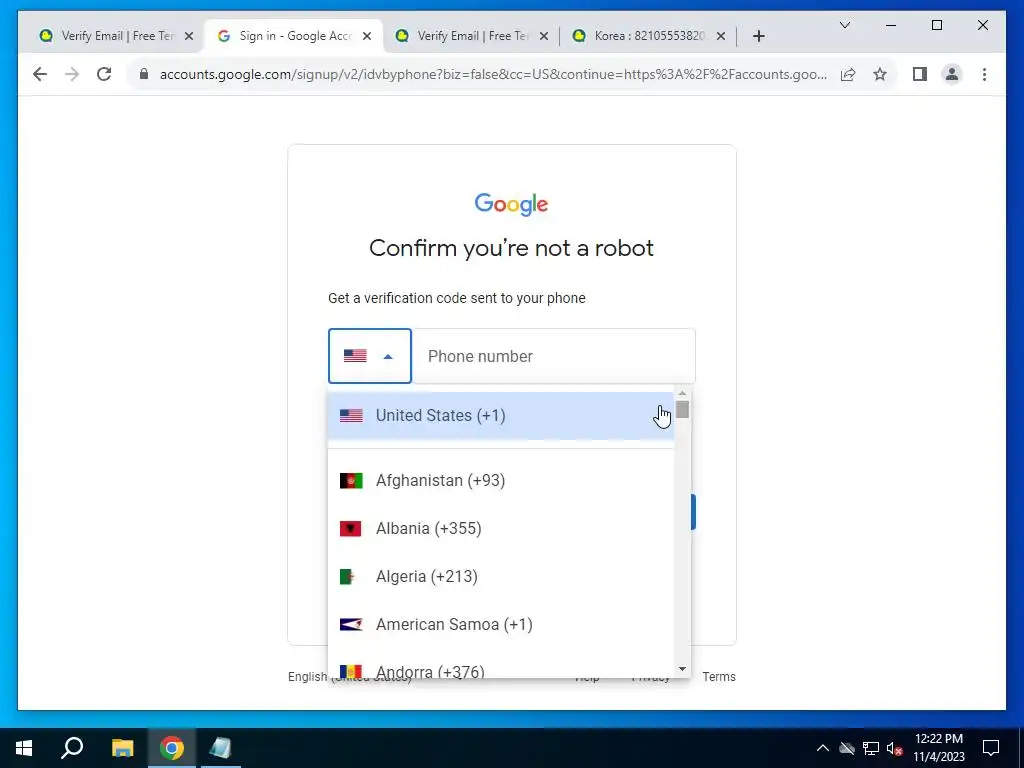This screenshot has width=1024, height=768.
Task: Click the muted volume tray icon
Action: [895, 748]
